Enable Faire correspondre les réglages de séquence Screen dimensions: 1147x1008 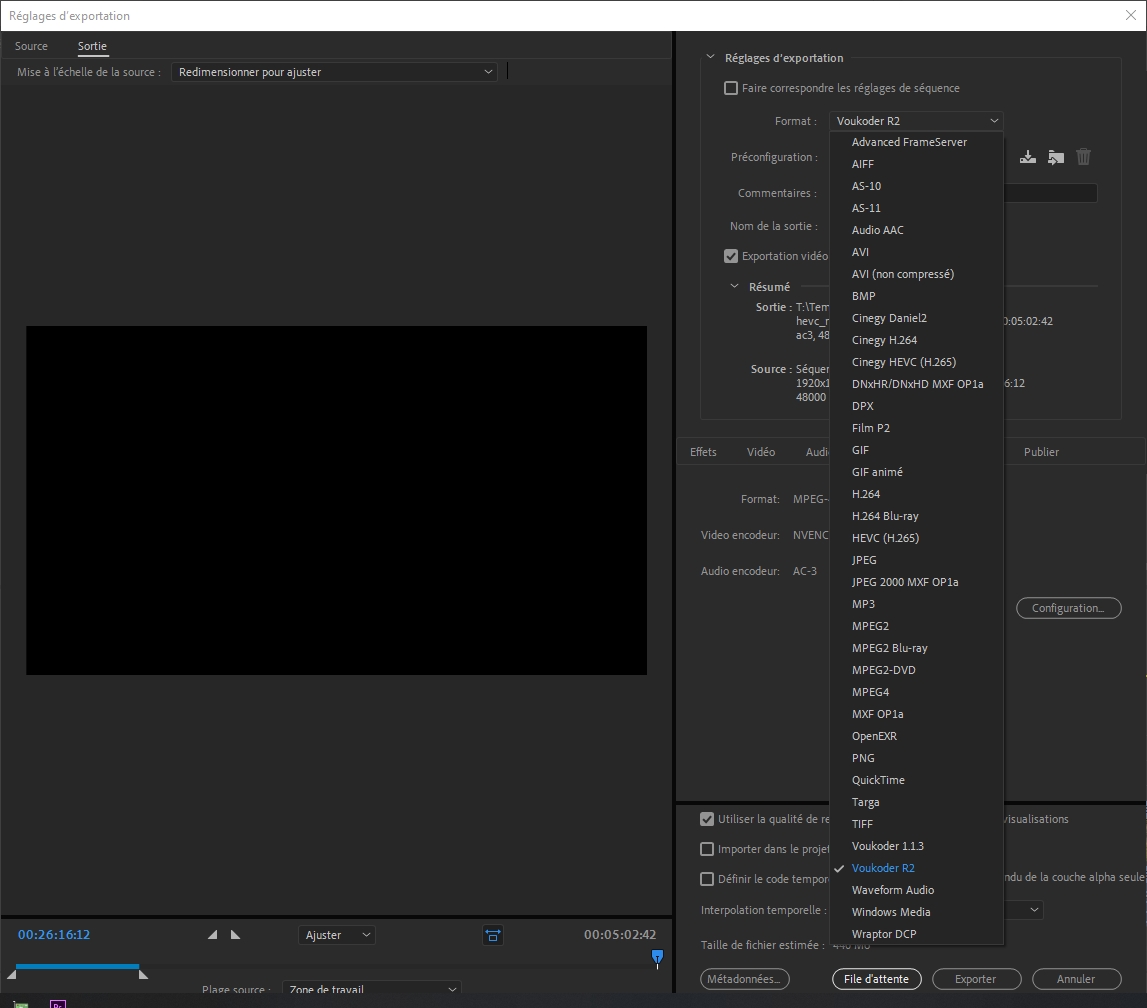pos(731,89)
